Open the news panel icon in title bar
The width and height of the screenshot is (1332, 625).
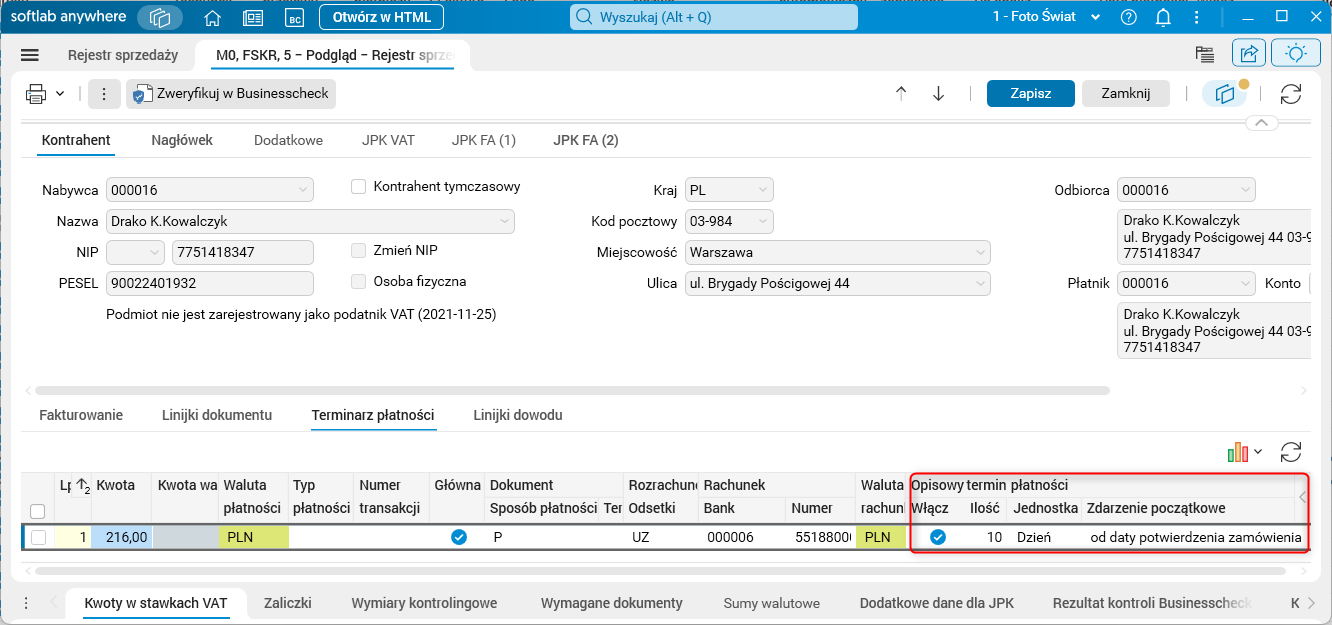point(253,18)
